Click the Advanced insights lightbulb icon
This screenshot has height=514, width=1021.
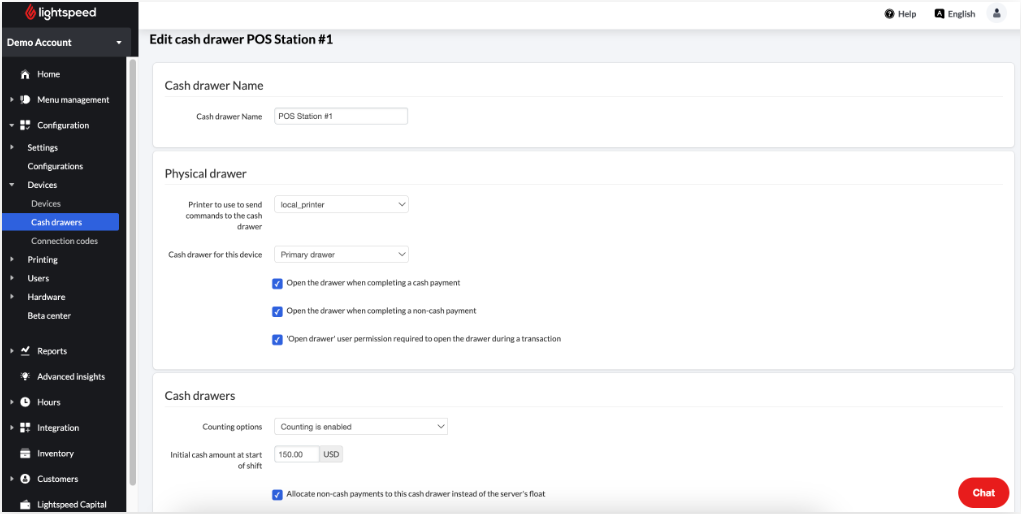click(25, 377)
